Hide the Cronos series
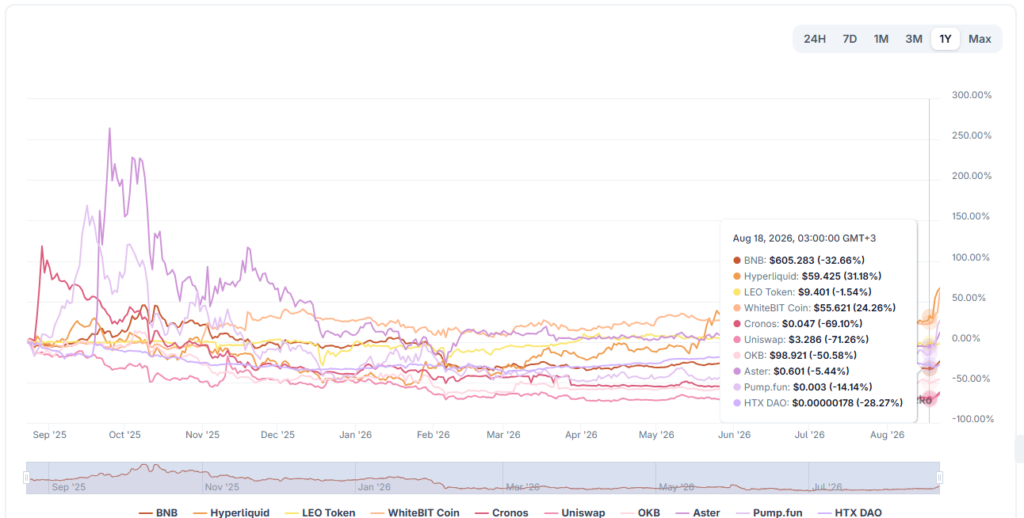Image resolution: width=1024 pixels, height=518 pixels. [501, 513]
